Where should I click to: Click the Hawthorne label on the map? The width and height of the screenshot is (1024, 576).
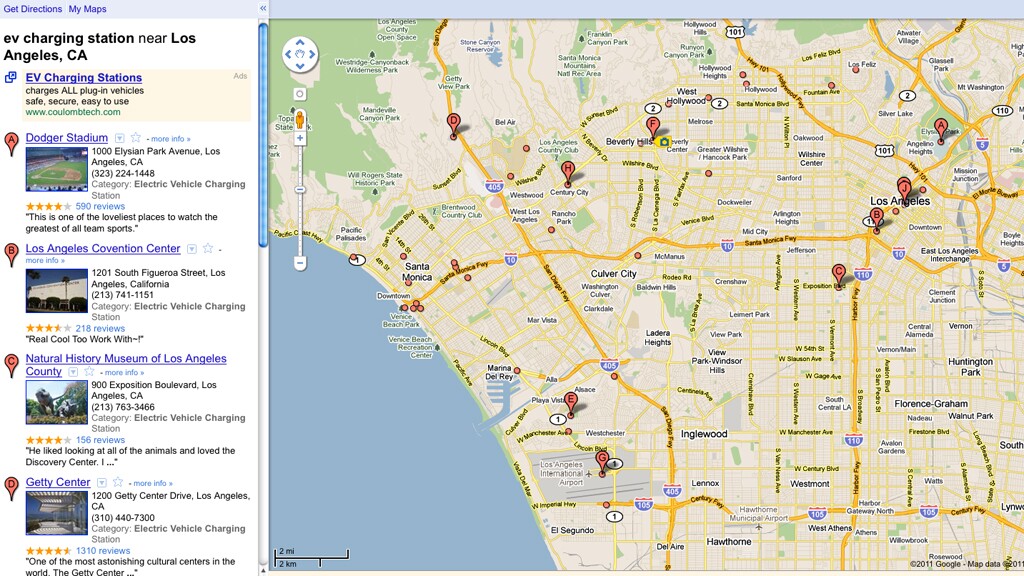[x=729, y=541]
